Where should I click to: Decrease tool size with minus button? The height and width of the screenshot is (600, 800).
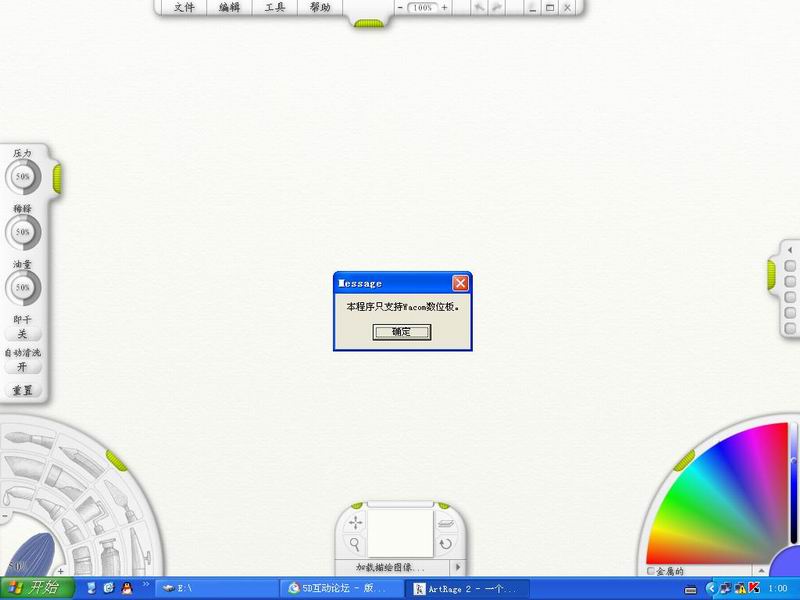[x=4, y=516]
